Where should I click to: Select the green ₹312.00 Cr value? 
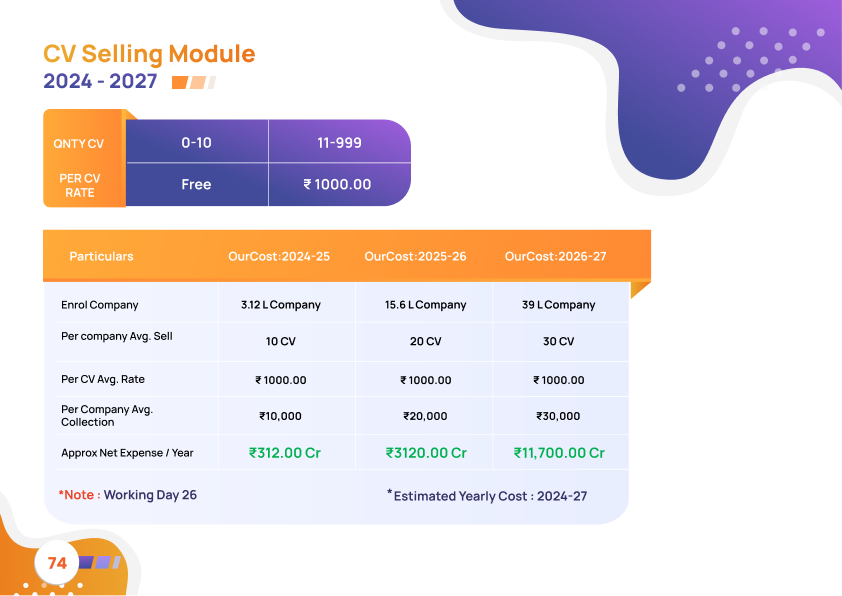point(285,453)
